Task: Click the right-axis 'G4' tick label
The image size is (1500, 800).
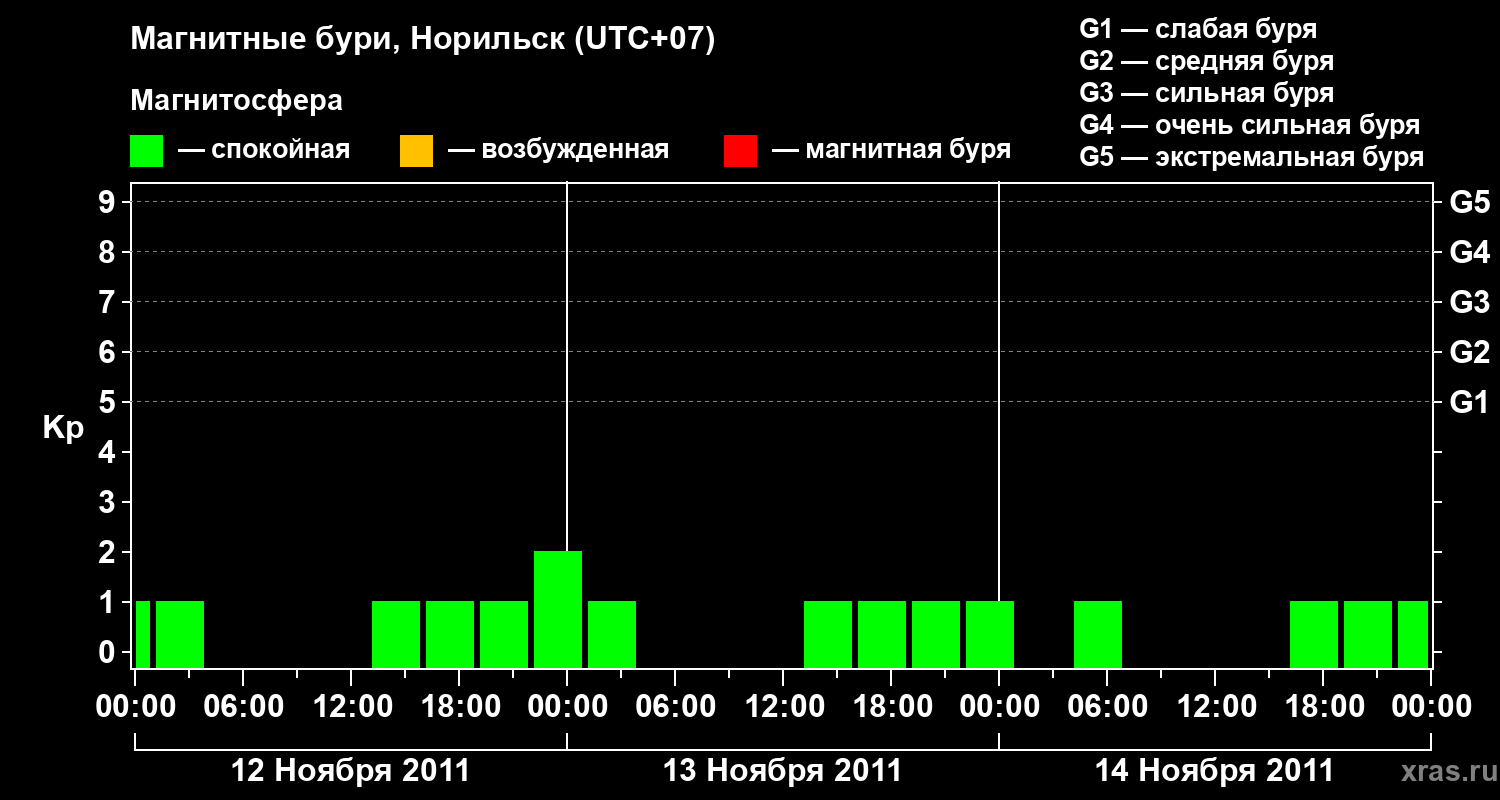Action: tap(1470, 252)
